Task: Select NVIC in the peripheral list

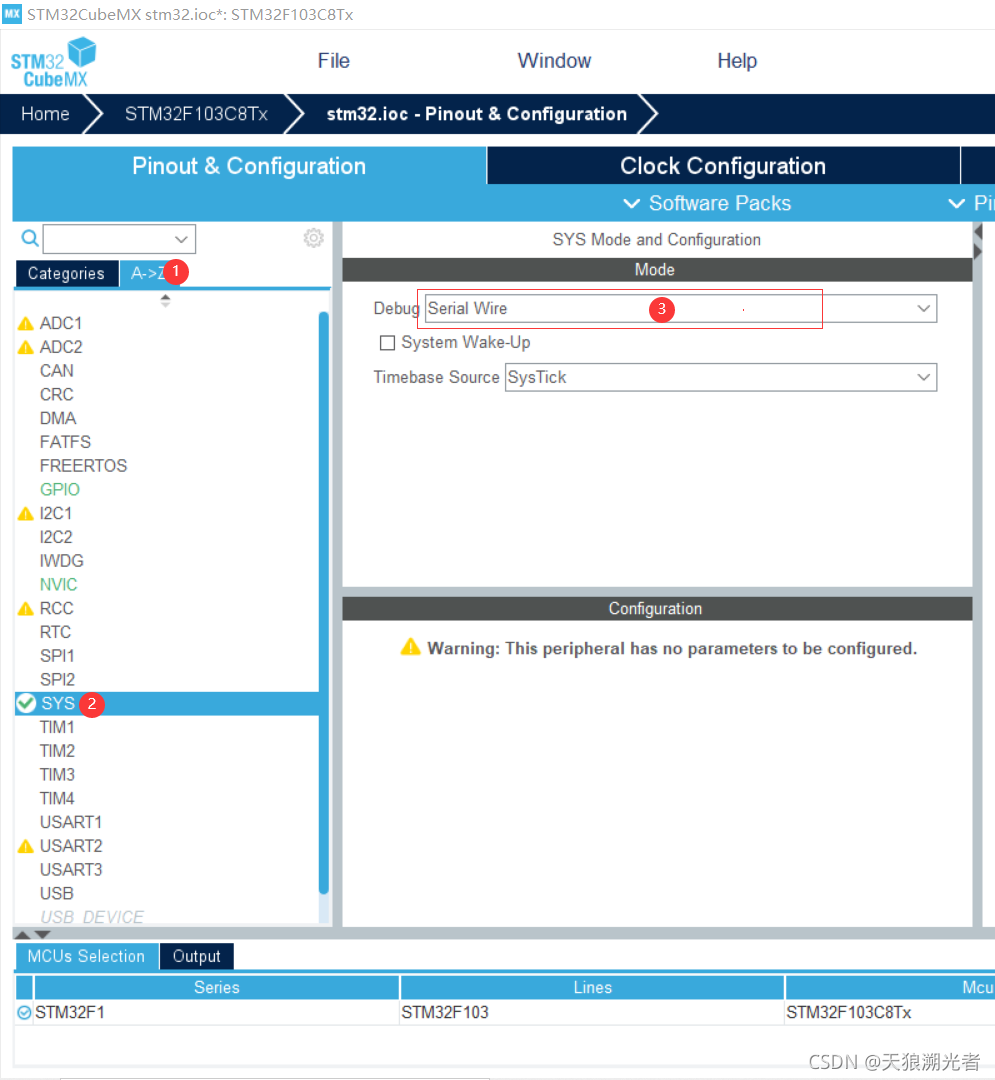Action: tap(59, 585)
